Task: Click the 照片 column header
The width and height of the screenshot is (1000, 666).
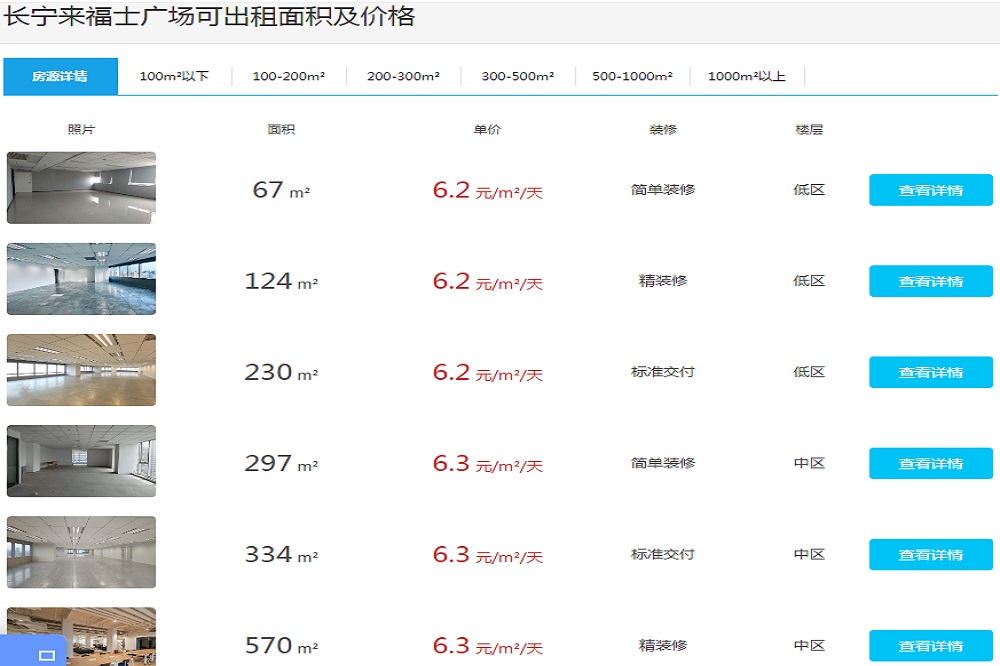Action: [81, 130]
